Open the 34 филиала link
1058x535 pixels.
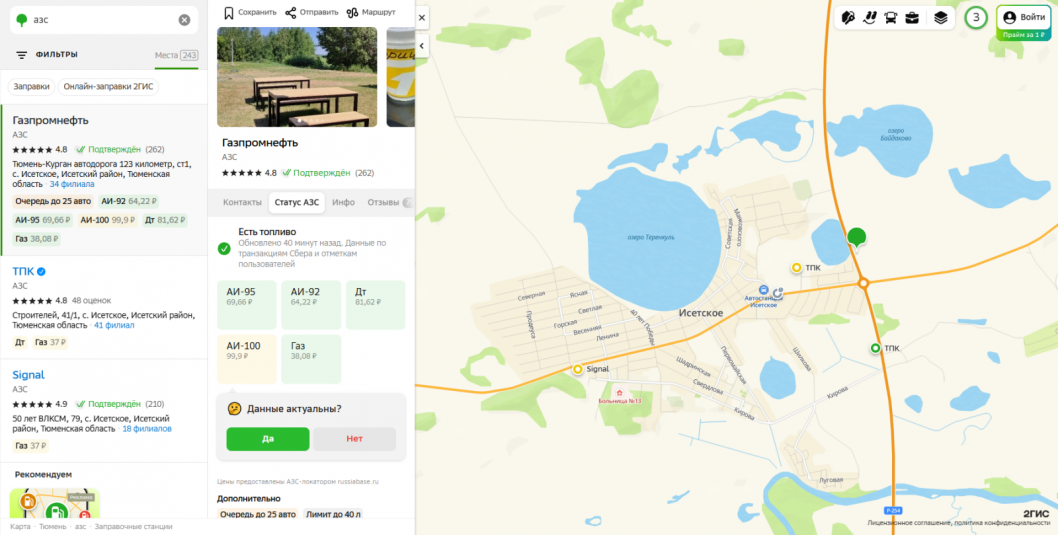point(72,184)
